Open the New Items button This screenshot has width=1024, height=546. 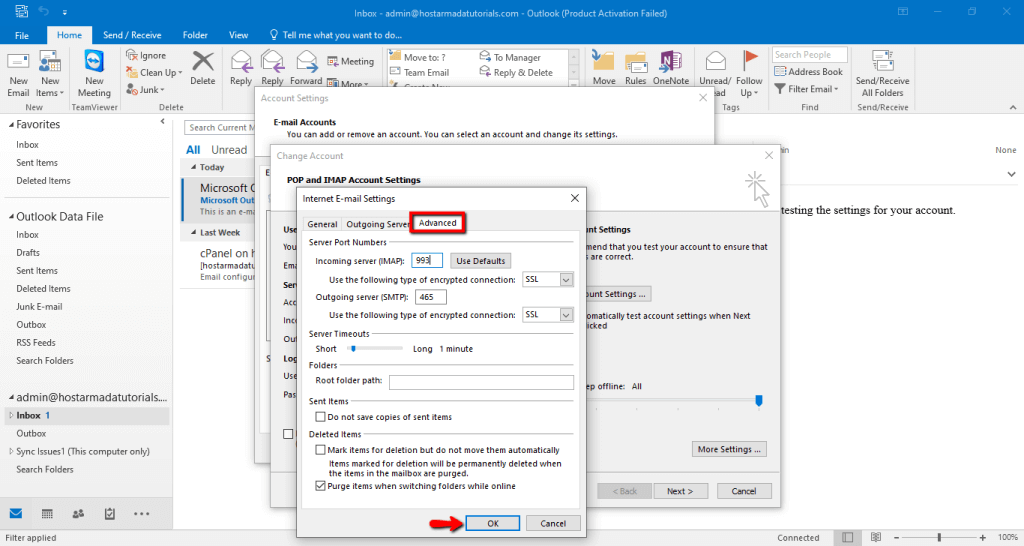coord(50,75)
